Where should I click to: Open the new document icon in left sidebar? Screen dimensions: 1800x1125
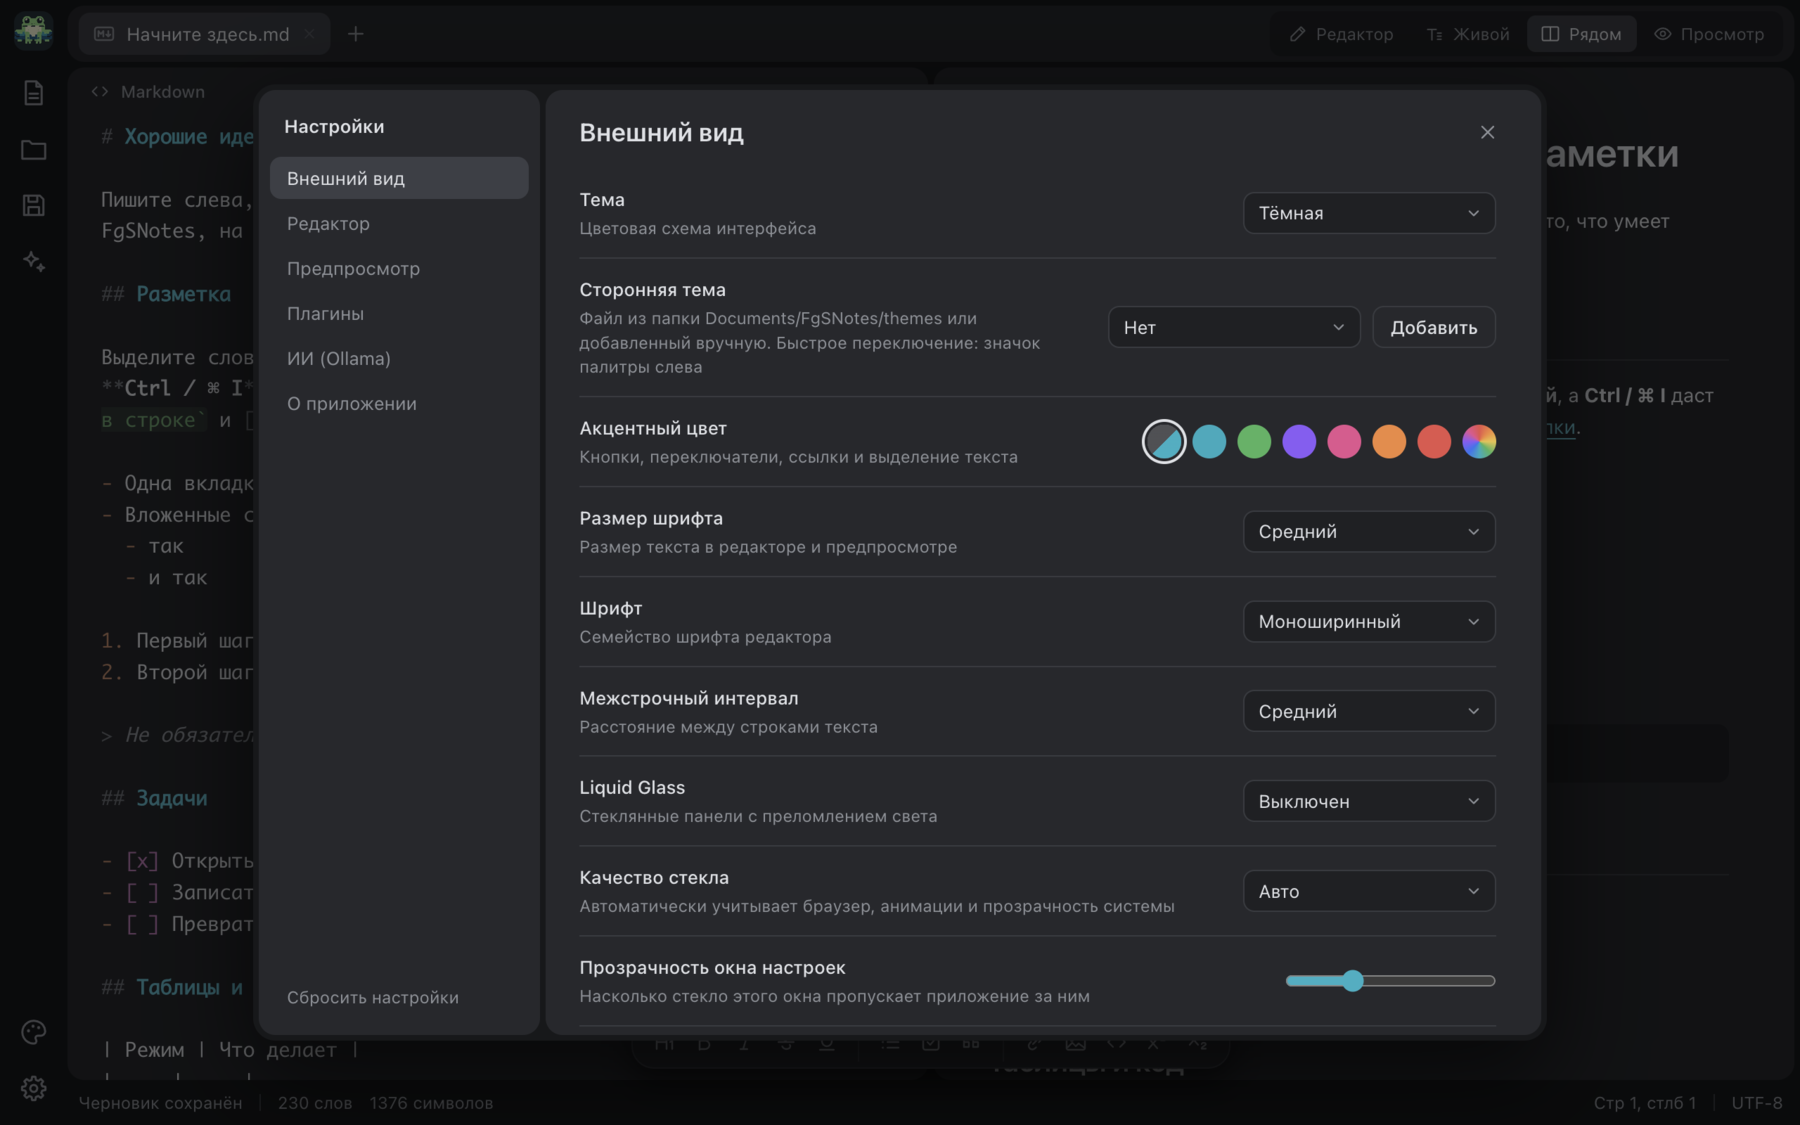point(33,93)
